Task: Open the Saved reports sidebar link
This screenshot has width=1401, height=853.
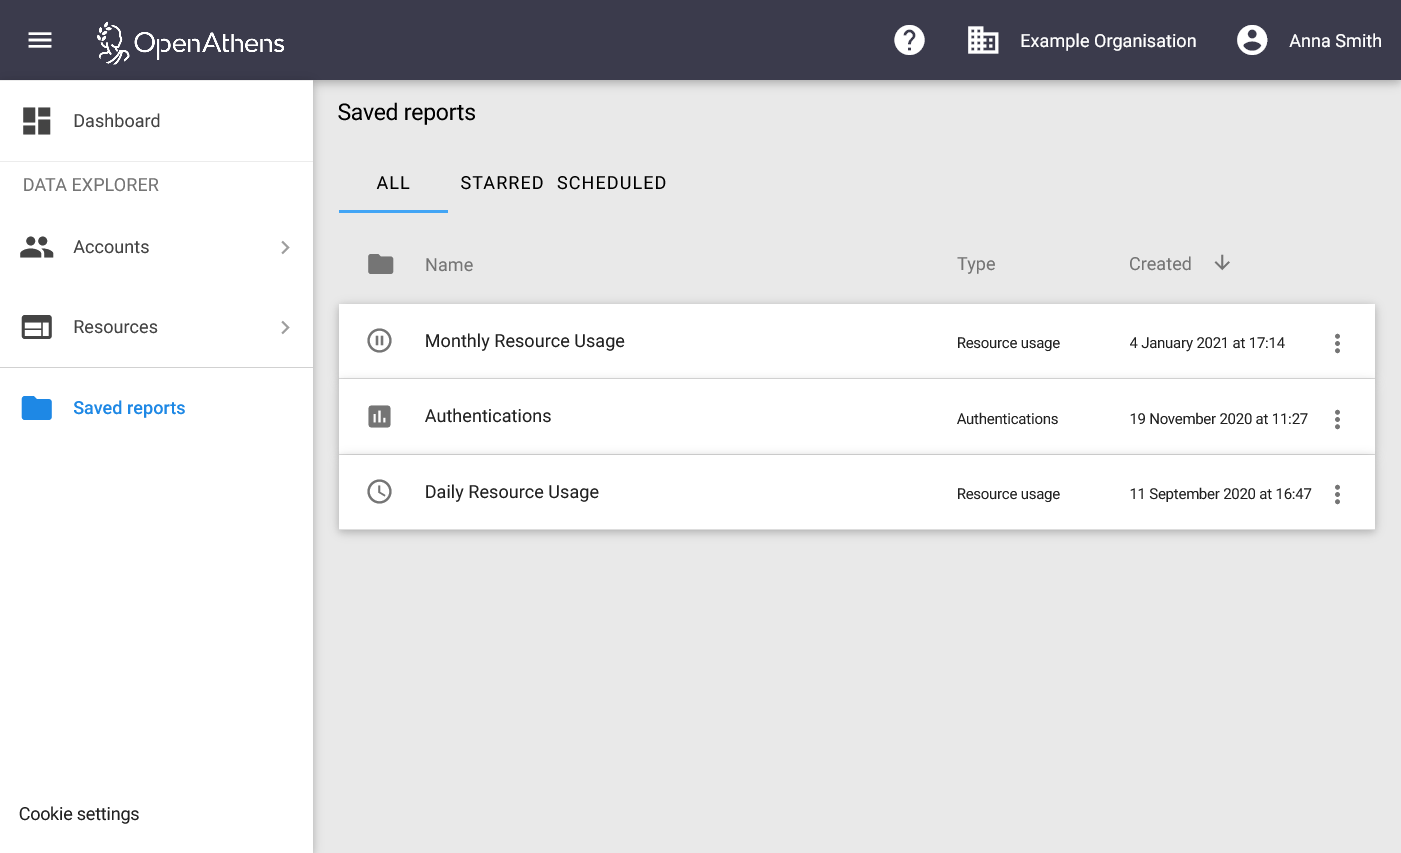Action: (128, 407)
